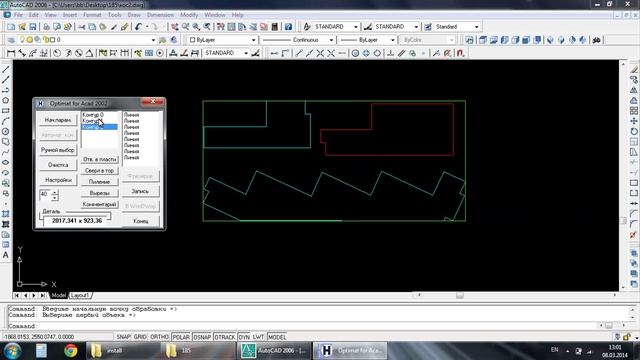Open the dimension style STANDARD dropdown
Viewport: 640px width, 360px height.
point(416,27)
